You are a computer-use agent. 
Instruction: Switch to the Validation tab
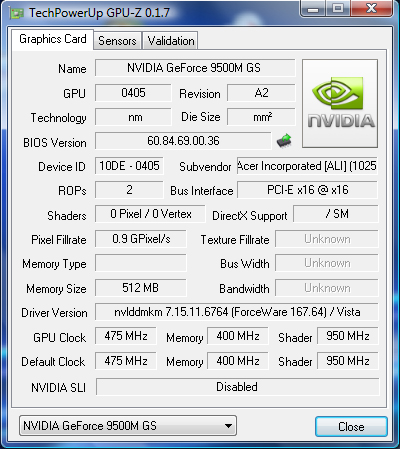pos(171,41)
